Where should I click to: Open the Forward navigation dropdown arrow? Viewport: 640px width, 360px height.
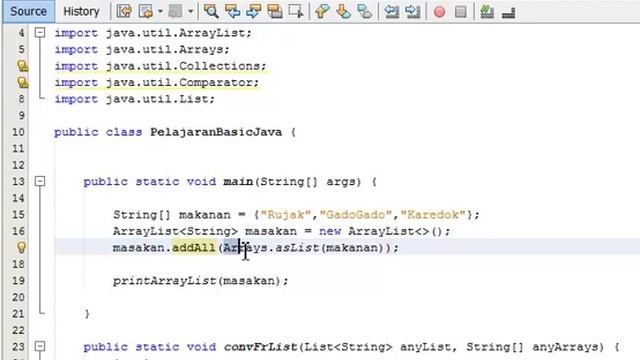pos(191,11)
